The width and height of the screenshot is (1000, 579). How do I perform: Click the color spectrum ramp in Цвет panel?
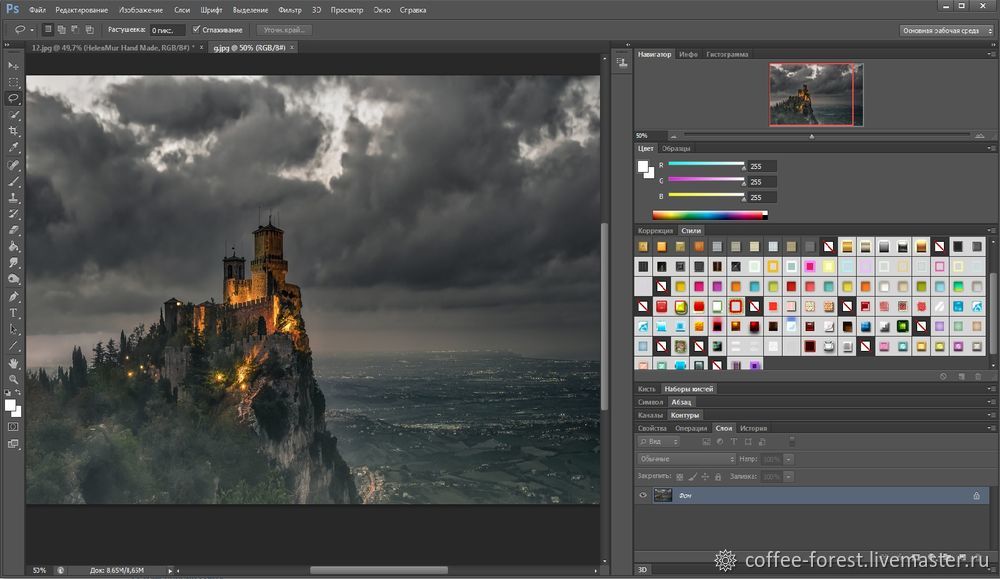coord(708,214)
